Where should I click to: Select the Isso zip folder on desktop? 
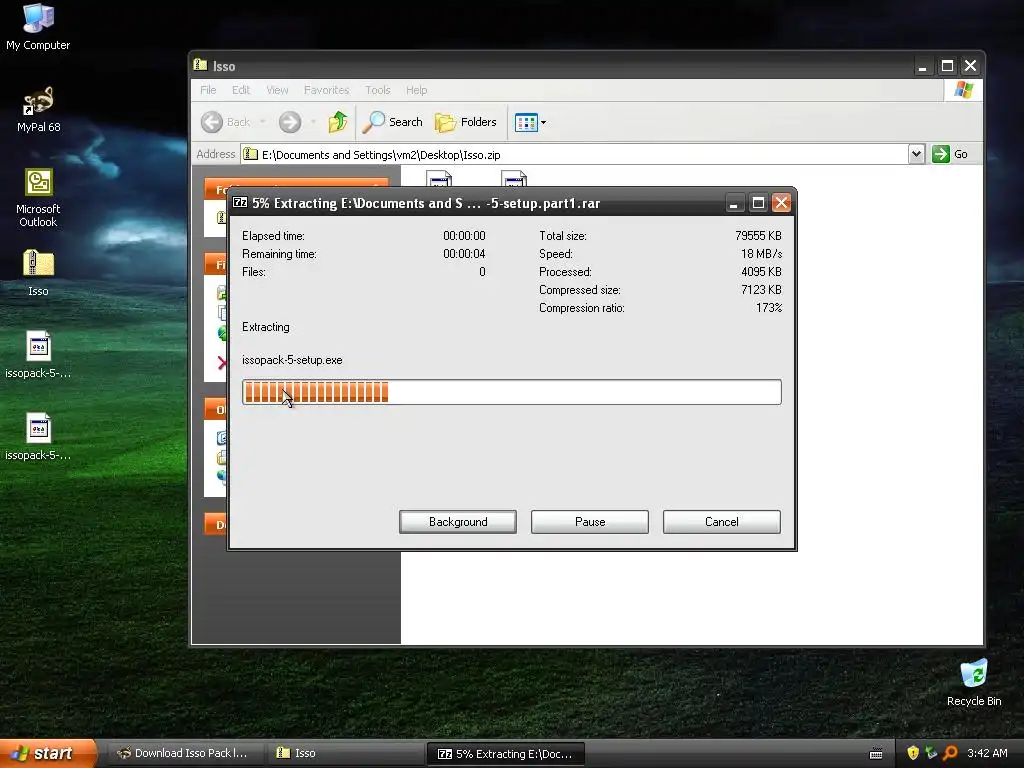point(38,273)
